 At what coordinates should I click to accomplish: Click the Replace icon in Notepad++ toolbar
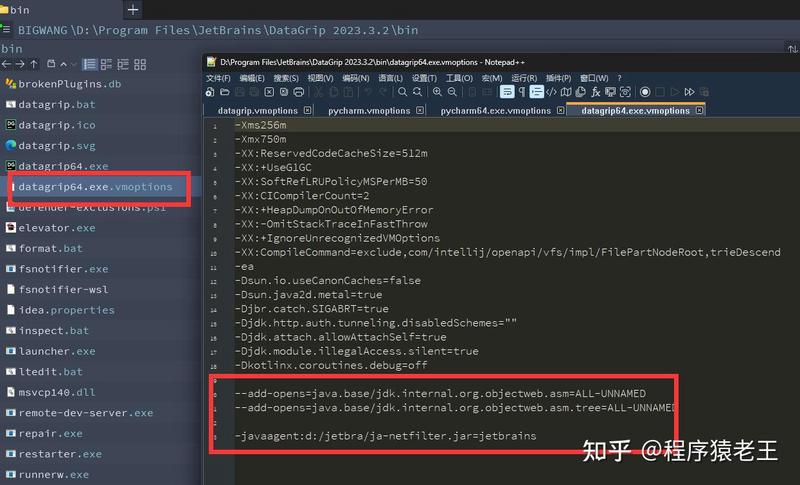[x=417, y=92]
